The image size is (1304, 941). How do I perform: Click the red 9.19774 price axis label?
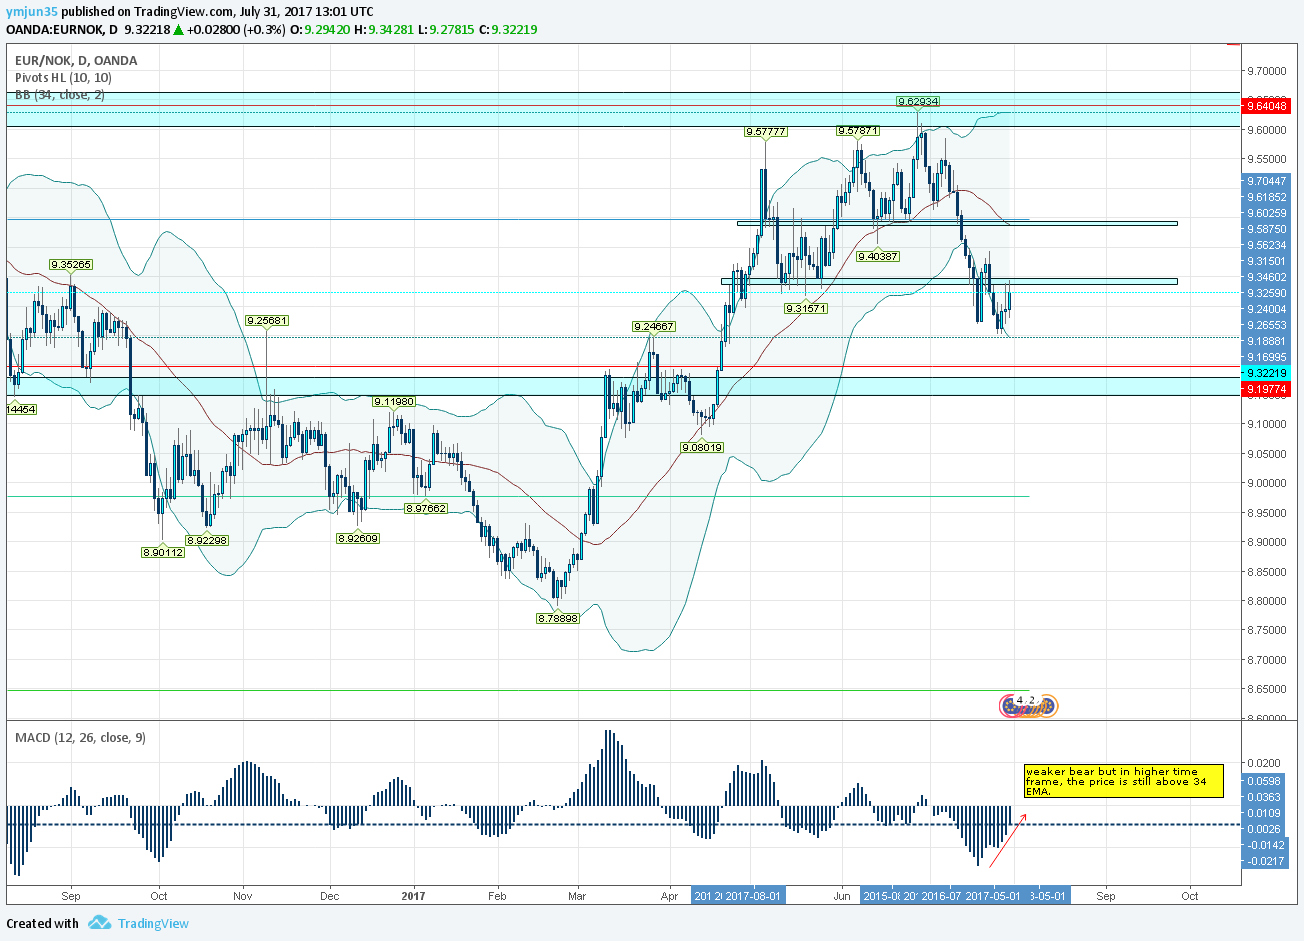pyautogui.click(x=1265, y=389)
